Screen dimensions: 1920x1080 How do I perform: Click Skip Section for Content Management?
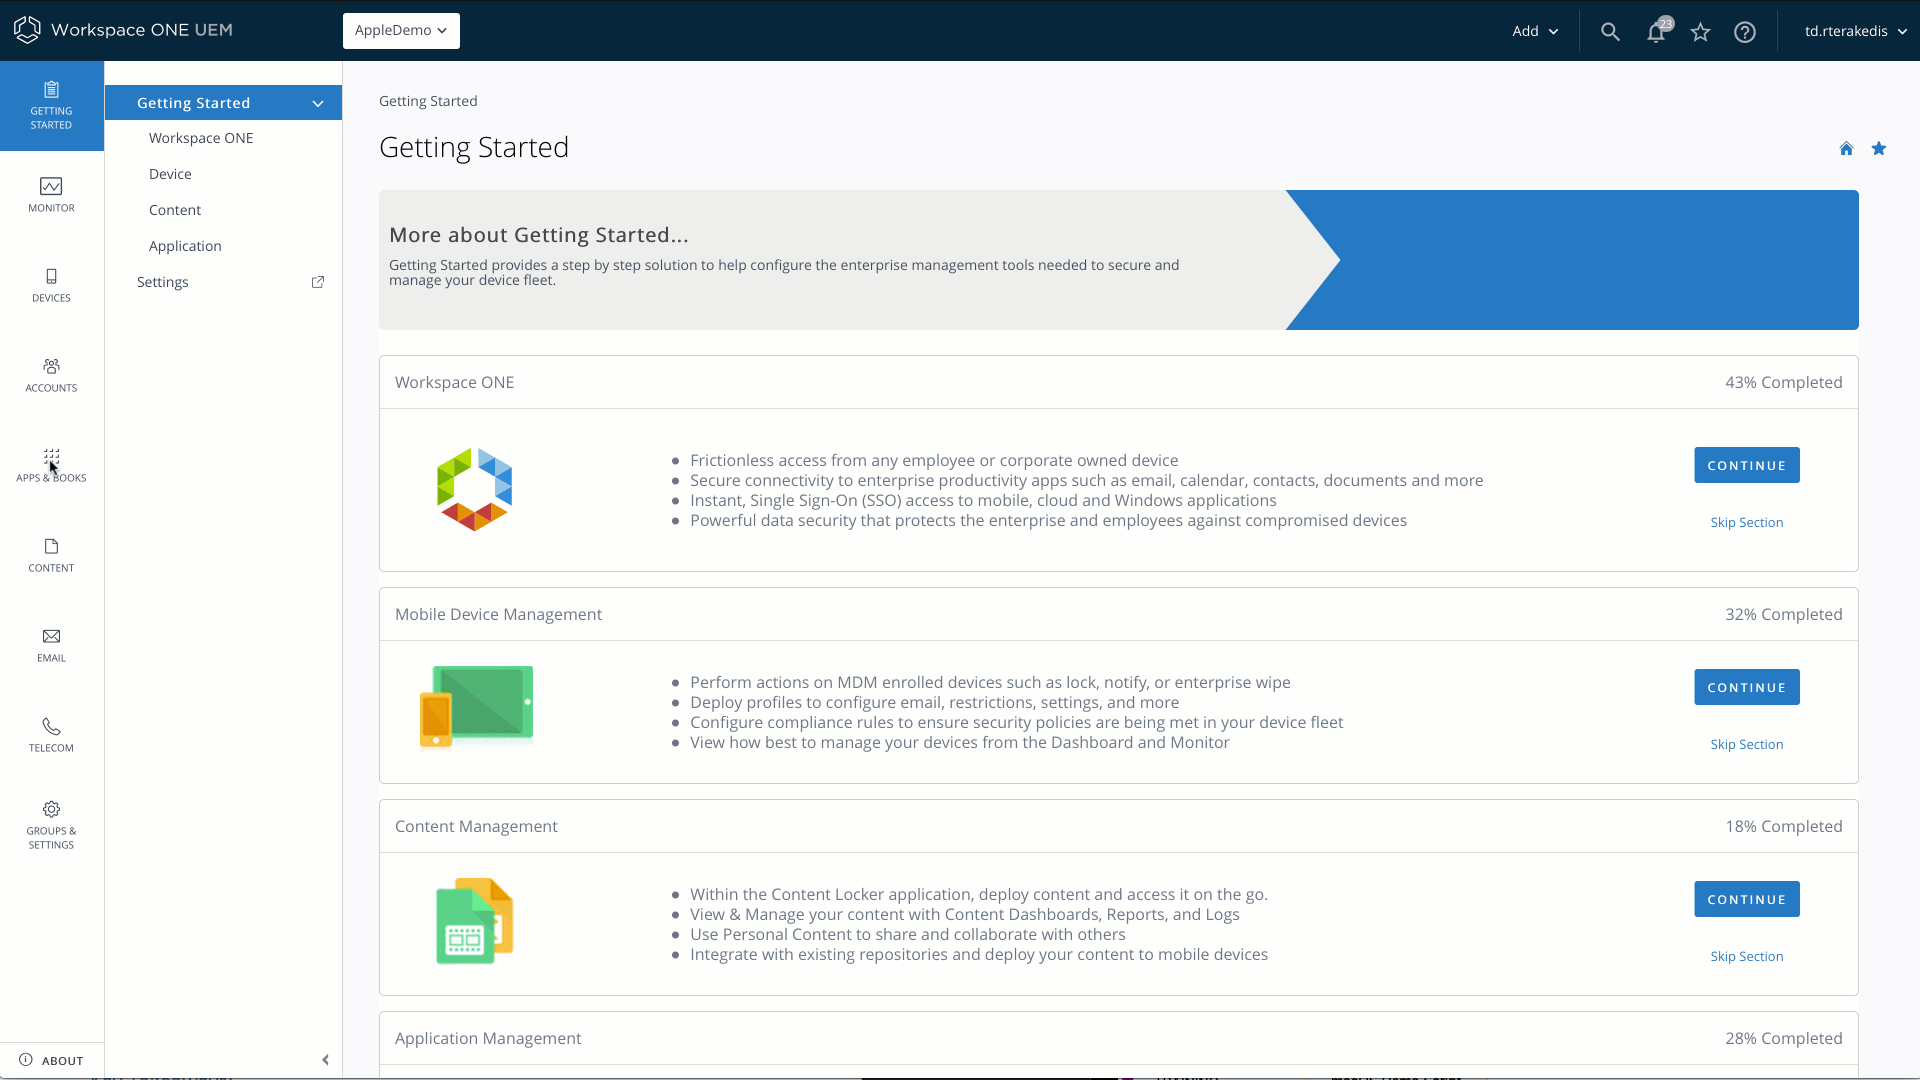point(1746,956)
